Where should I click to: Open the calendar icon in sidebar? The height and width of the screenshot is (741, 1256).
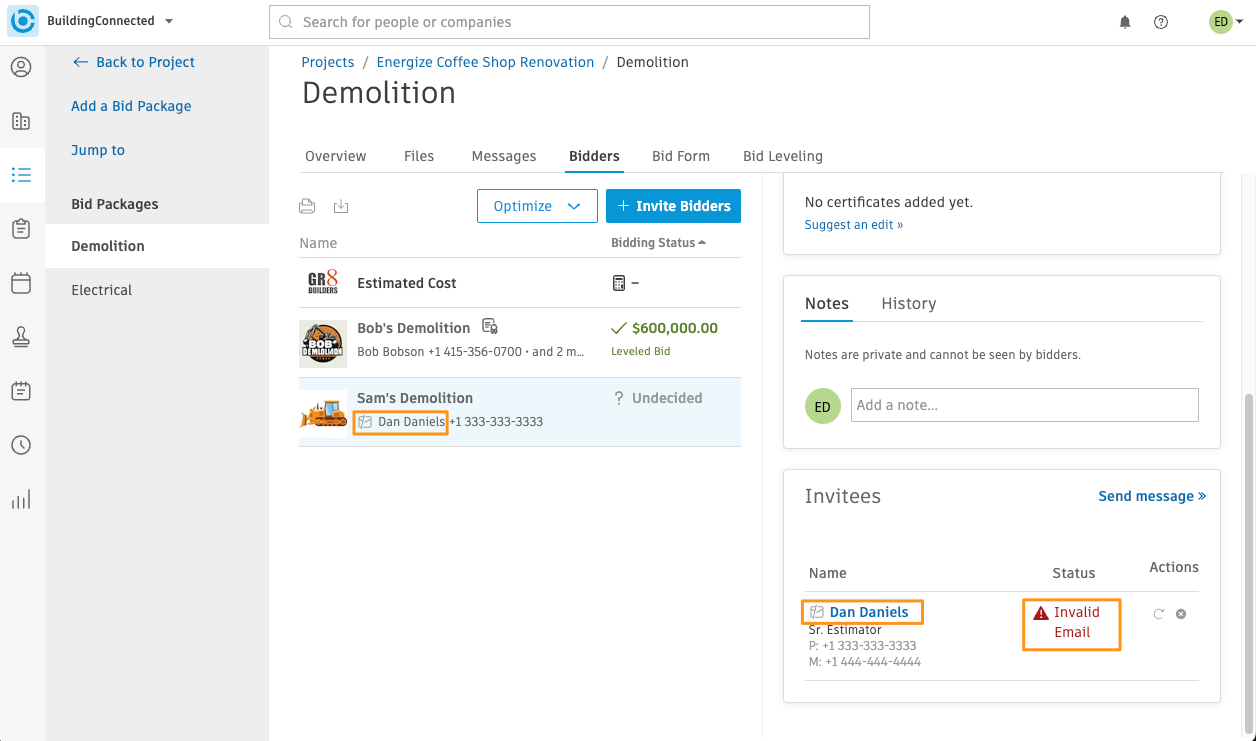coord(21,283)
